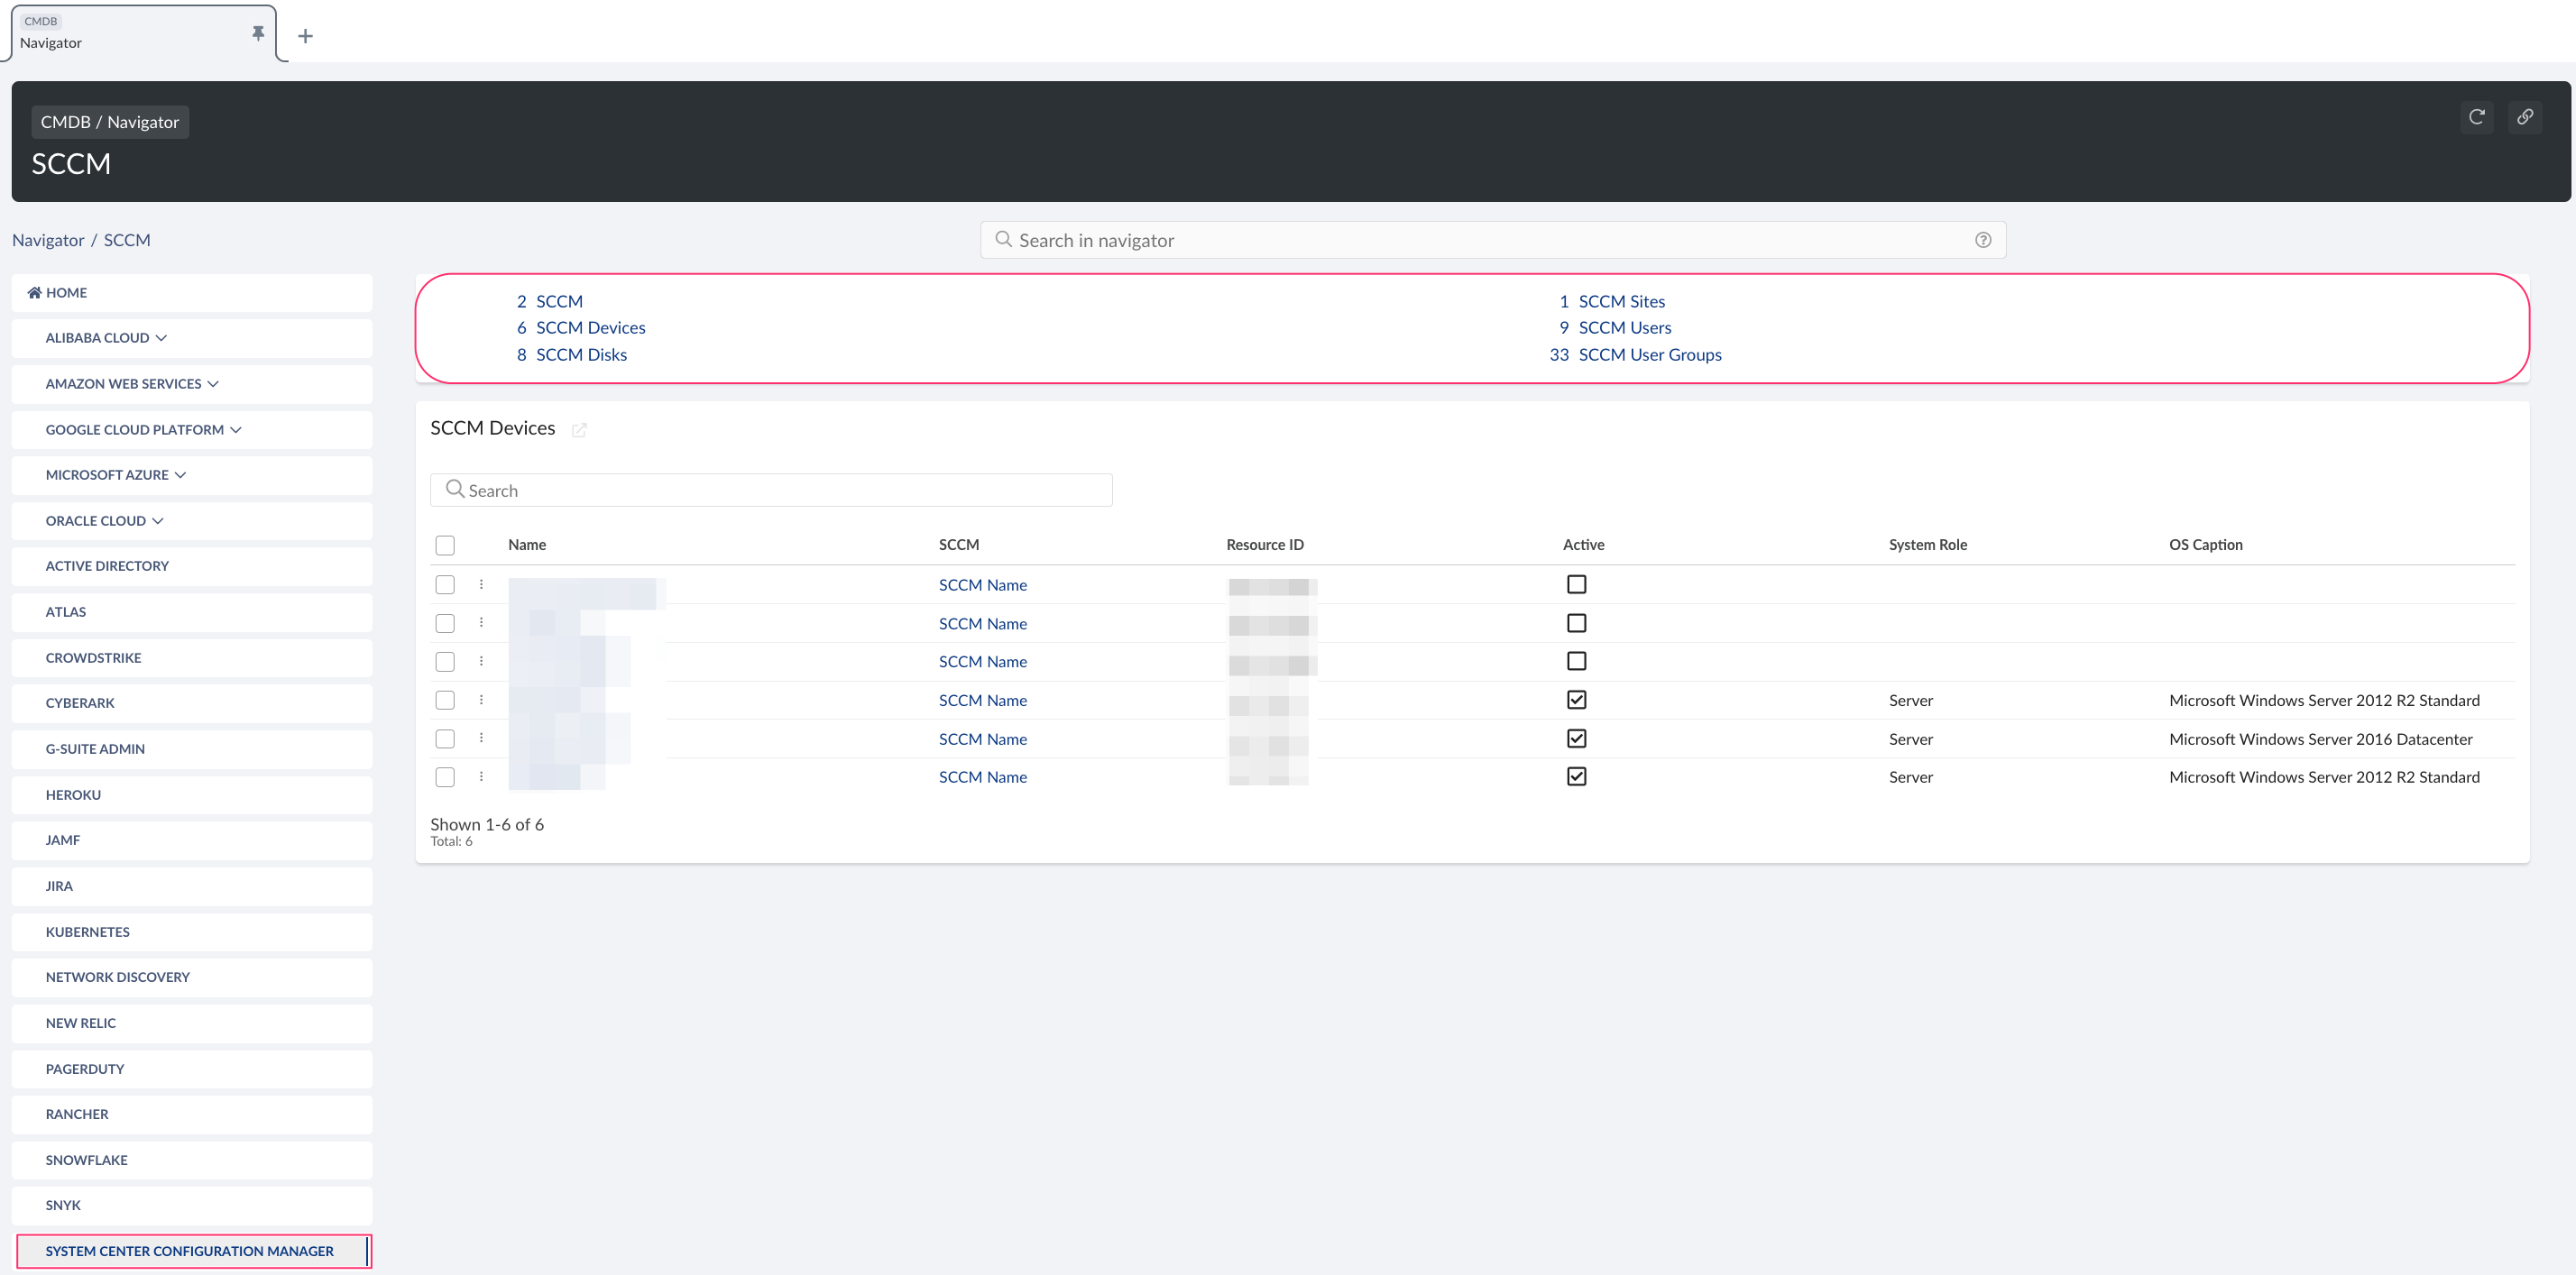Open CrowdStrike navigator section
This screenshot has width=2576, height=1275.
tap(192, 658)
